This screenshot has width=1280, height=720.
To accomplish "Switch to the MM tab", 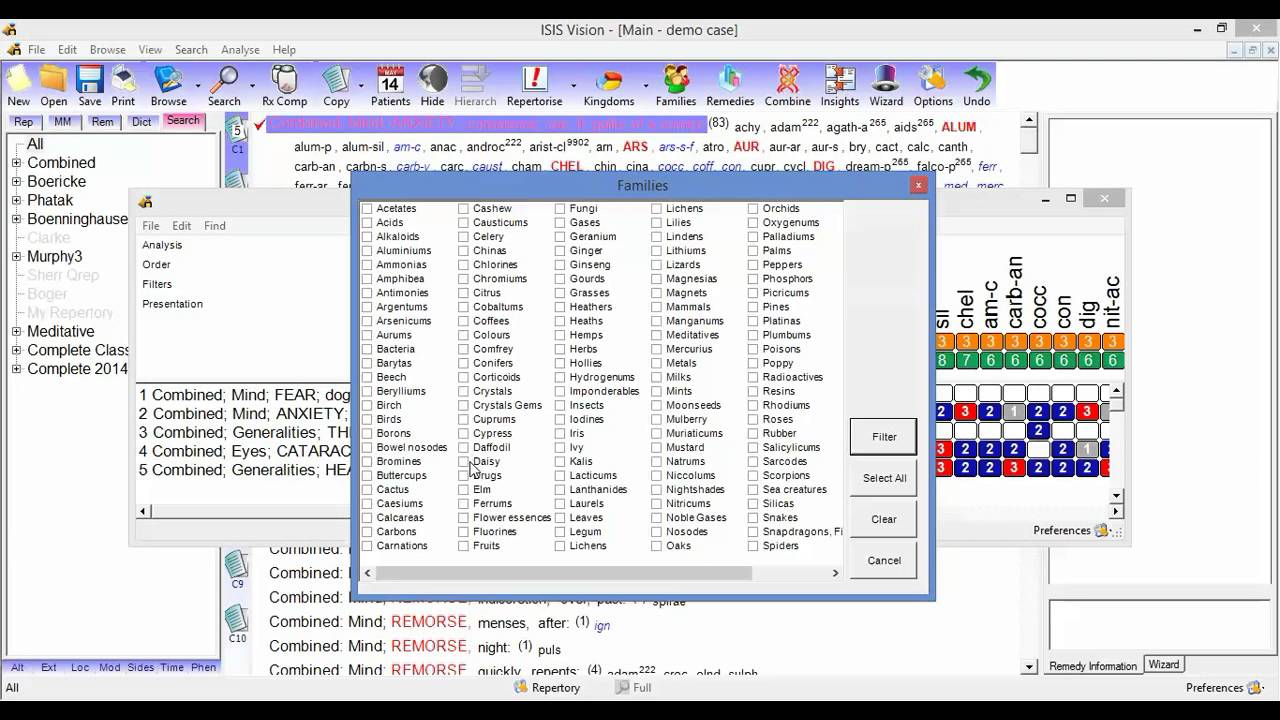I will (x=62, y=122).
